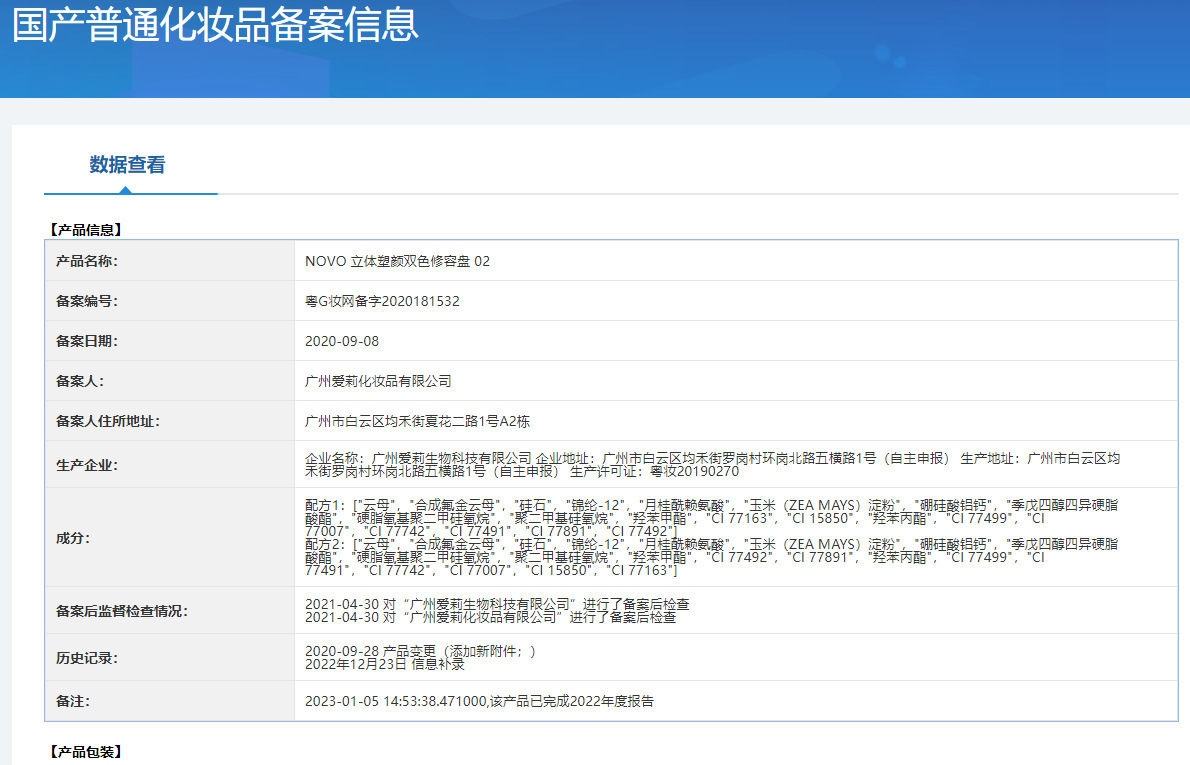Select address 广州市白云区均禾街夏花二路1号A2栋
This screenshot has width=1190, height=765.
tap(417, 421)
